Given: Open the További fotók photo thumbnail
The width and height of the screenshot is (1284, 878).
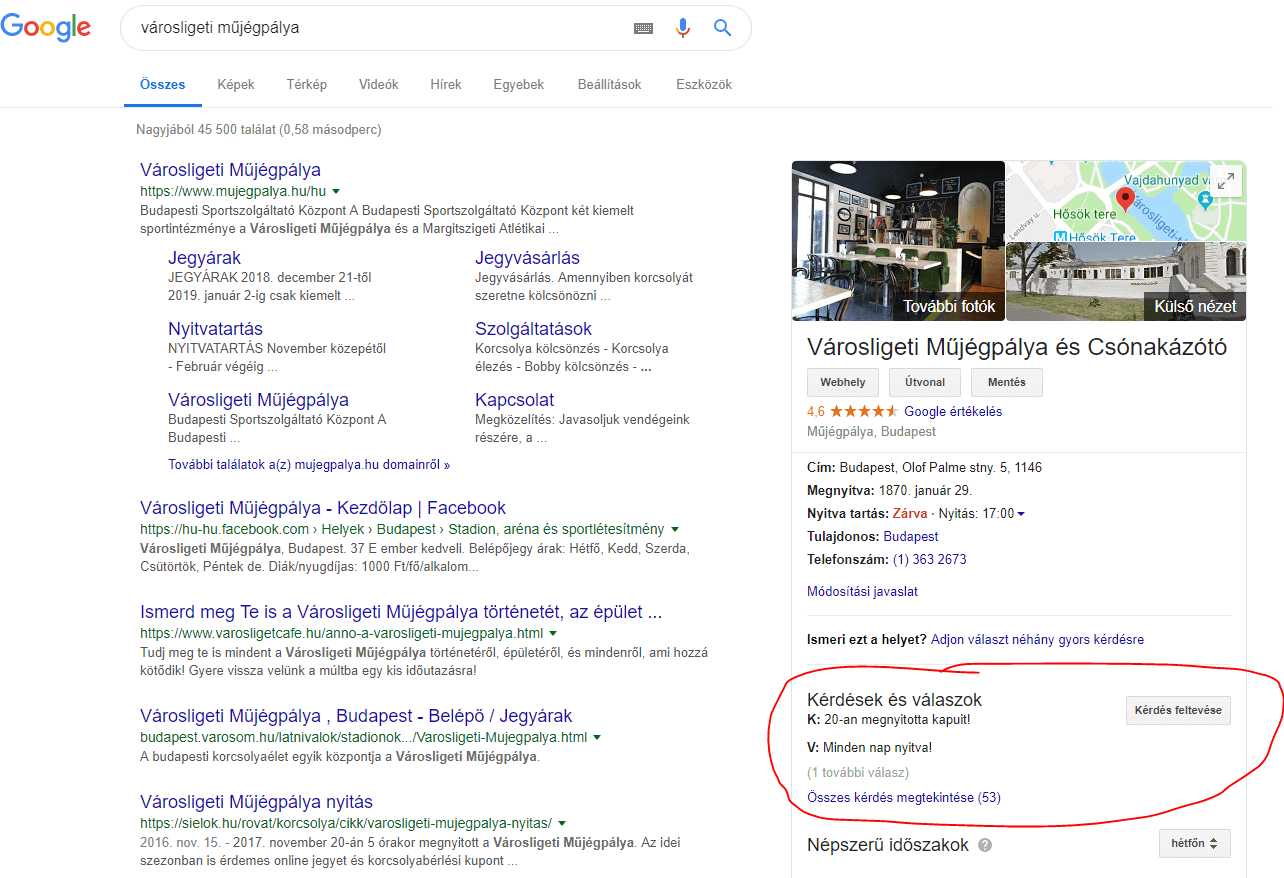Looking at the screenshot, I should coord(898,241).
